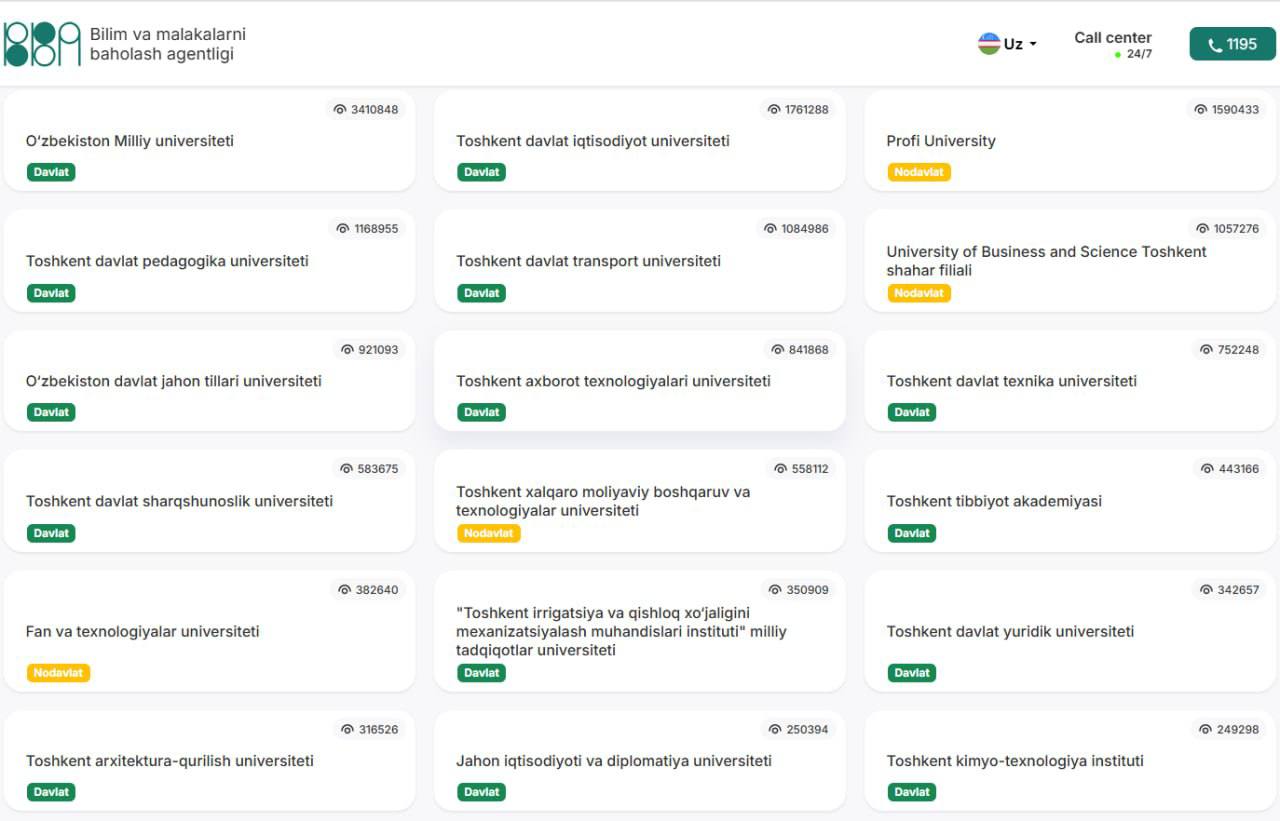1280x821 pixels.
Task: Open O'zbekiston davlat jahon tillari universiteti
Action: [209, 380]
